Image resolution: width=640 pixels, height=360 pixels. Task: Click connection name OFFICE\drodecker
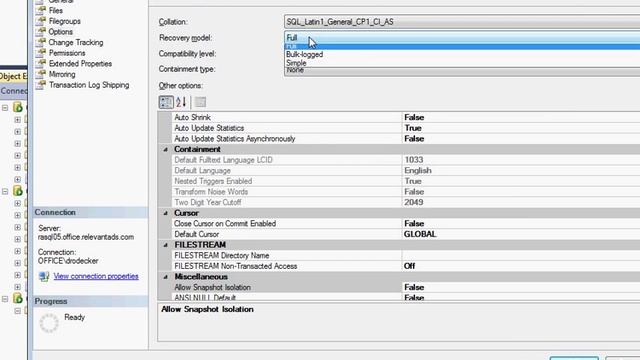[68, 260]
